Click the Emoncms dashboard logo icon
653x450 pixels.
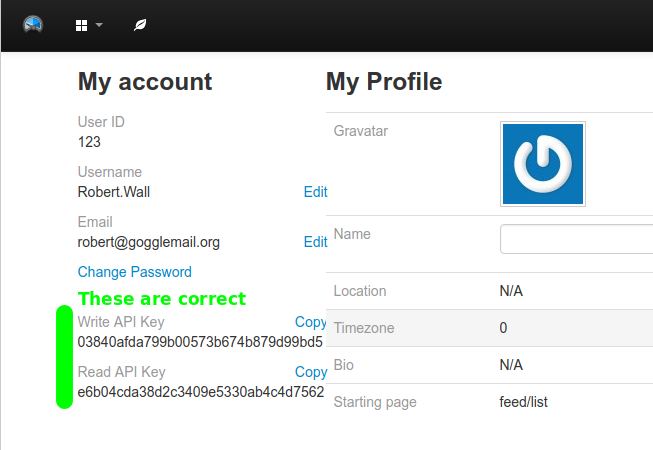33,25
